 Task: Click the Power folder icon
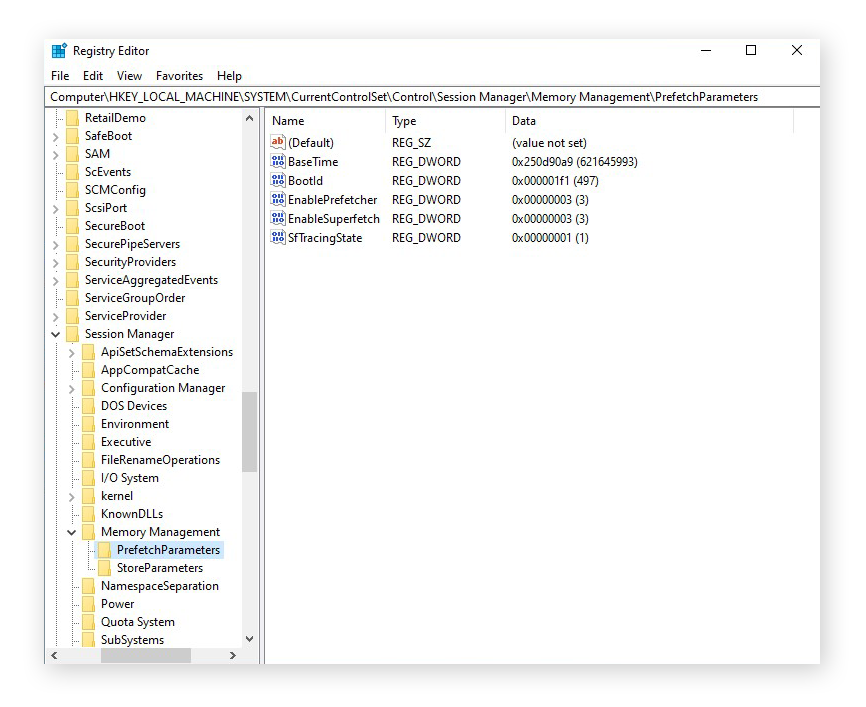point(88,604)
